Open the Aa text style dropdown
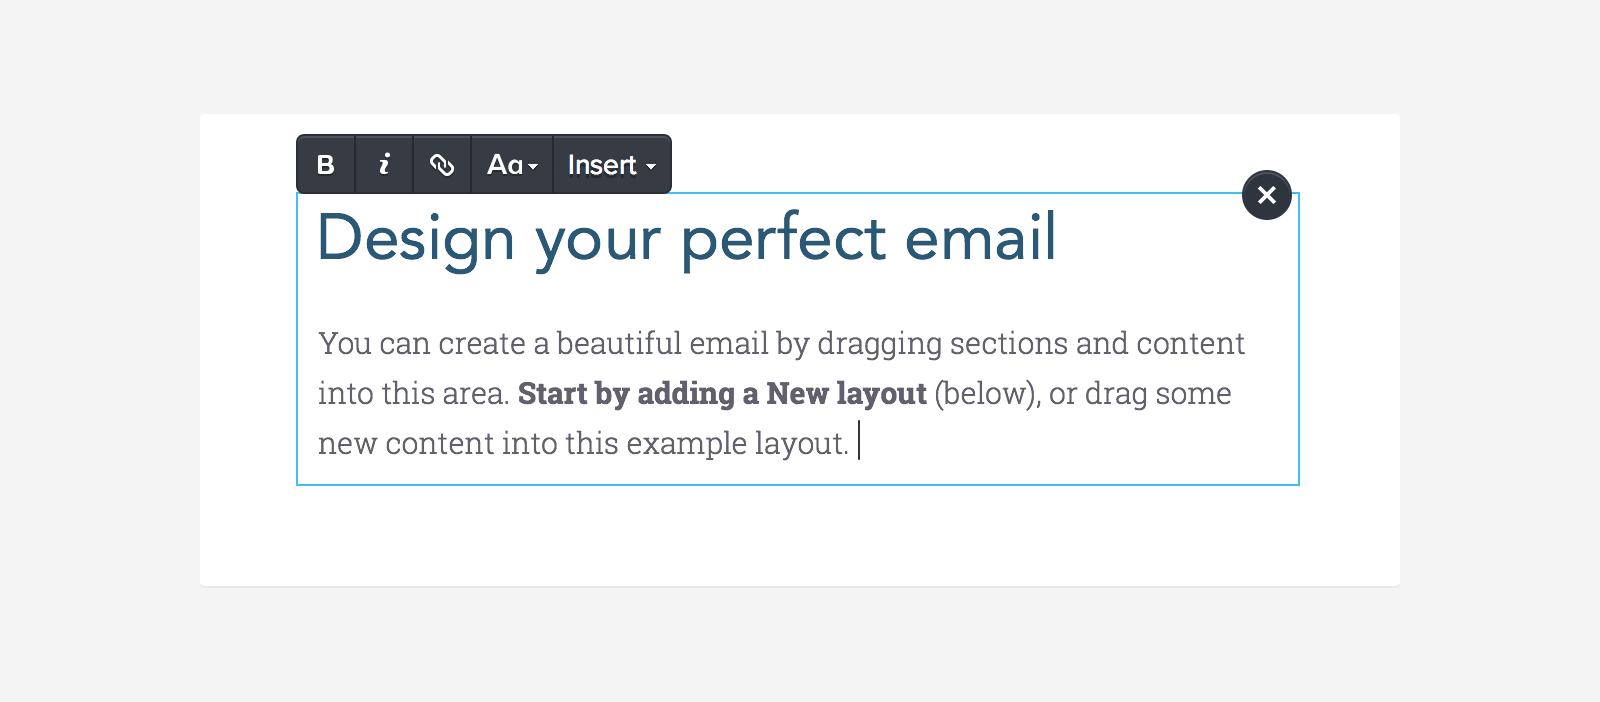The height and width of the screenshot is (702, 1600). [x=512, y=165]
